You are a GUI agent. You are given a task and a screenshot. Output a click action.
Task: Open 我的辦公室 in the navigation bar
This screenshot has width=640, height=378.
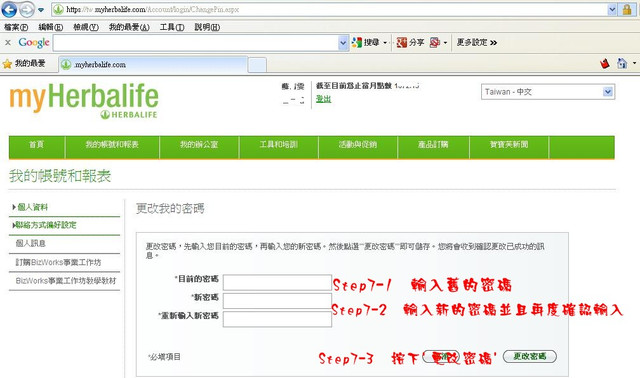[x=199, y=145]
